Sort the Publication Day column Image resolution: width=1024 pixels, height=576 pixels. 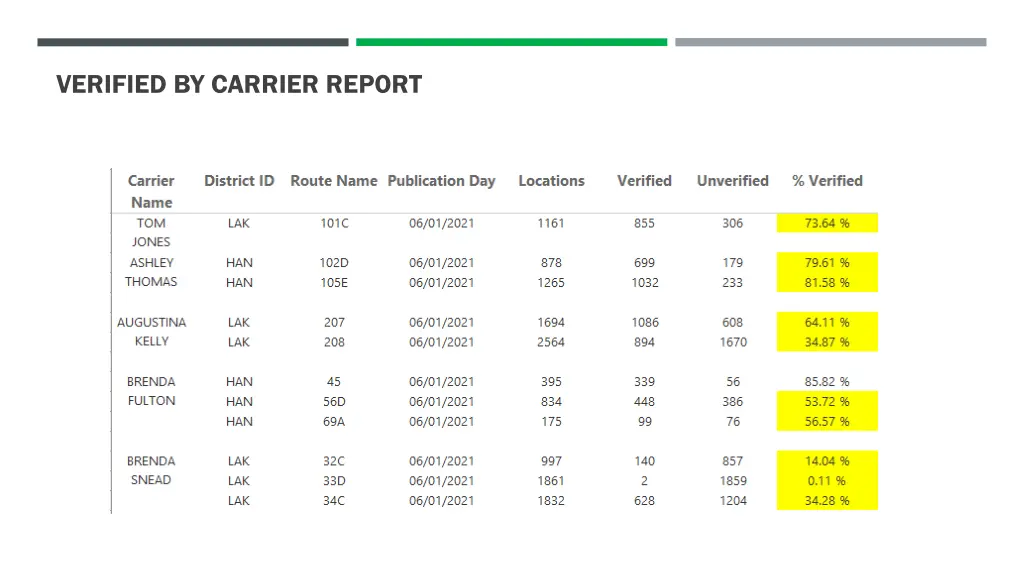(441, 181)
